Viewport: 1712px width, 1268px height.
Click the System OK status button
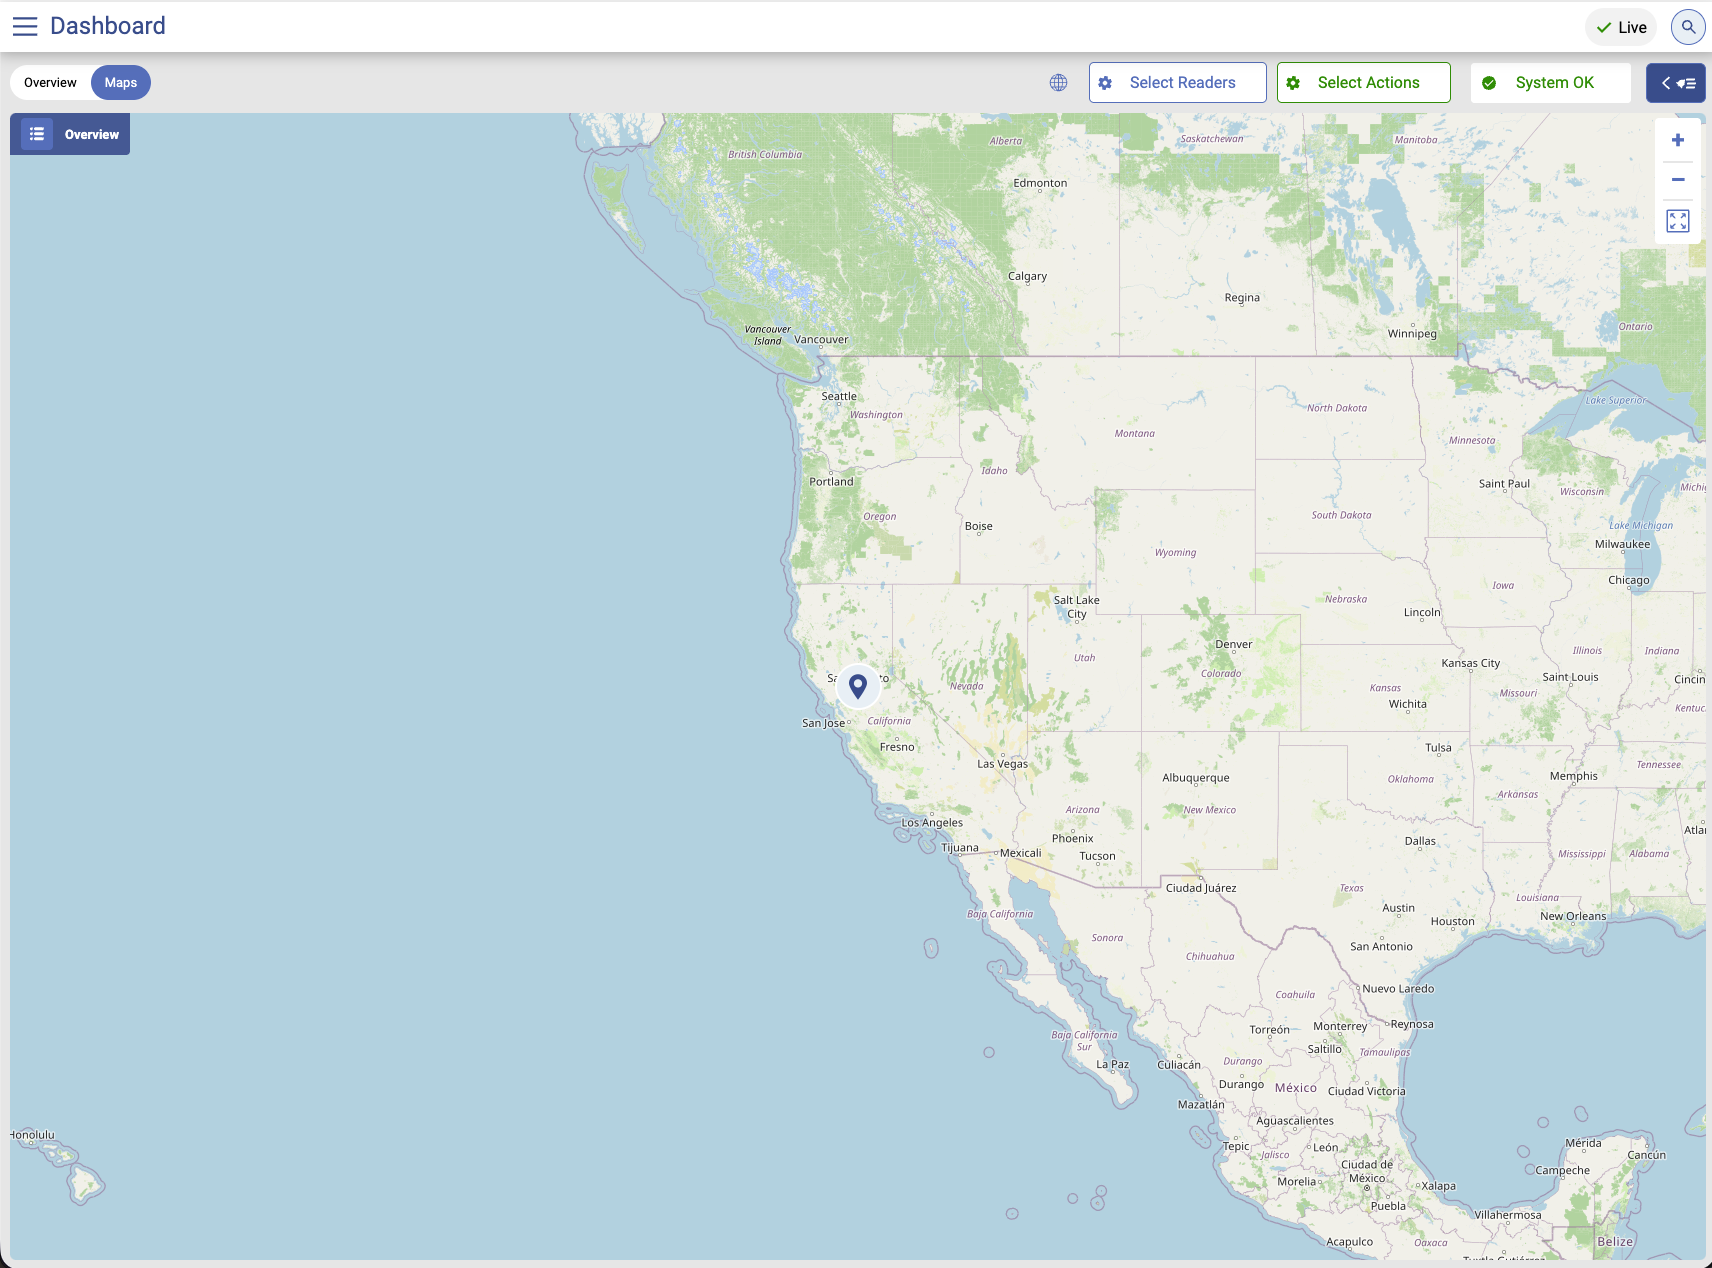(x=1551, y=83)
